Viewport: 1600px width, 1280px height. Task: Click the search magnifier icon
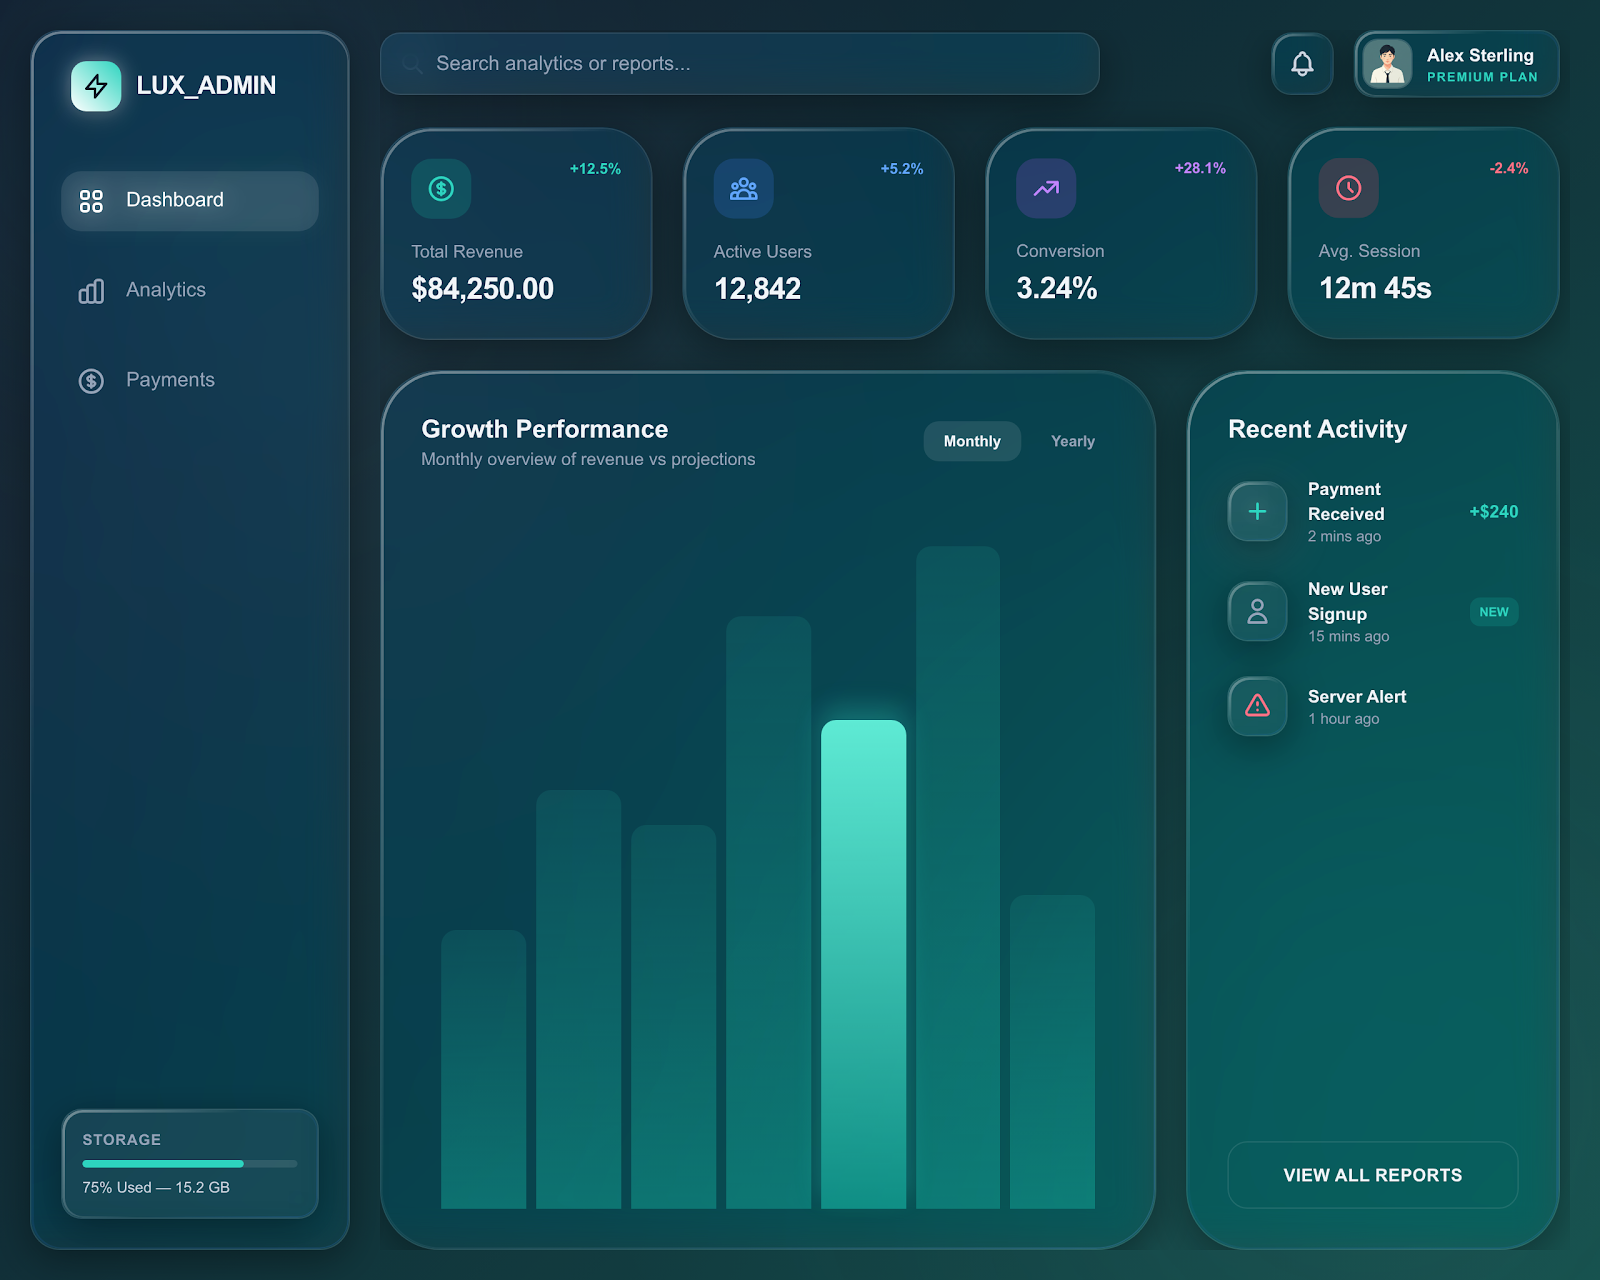(x=412, y=64)
